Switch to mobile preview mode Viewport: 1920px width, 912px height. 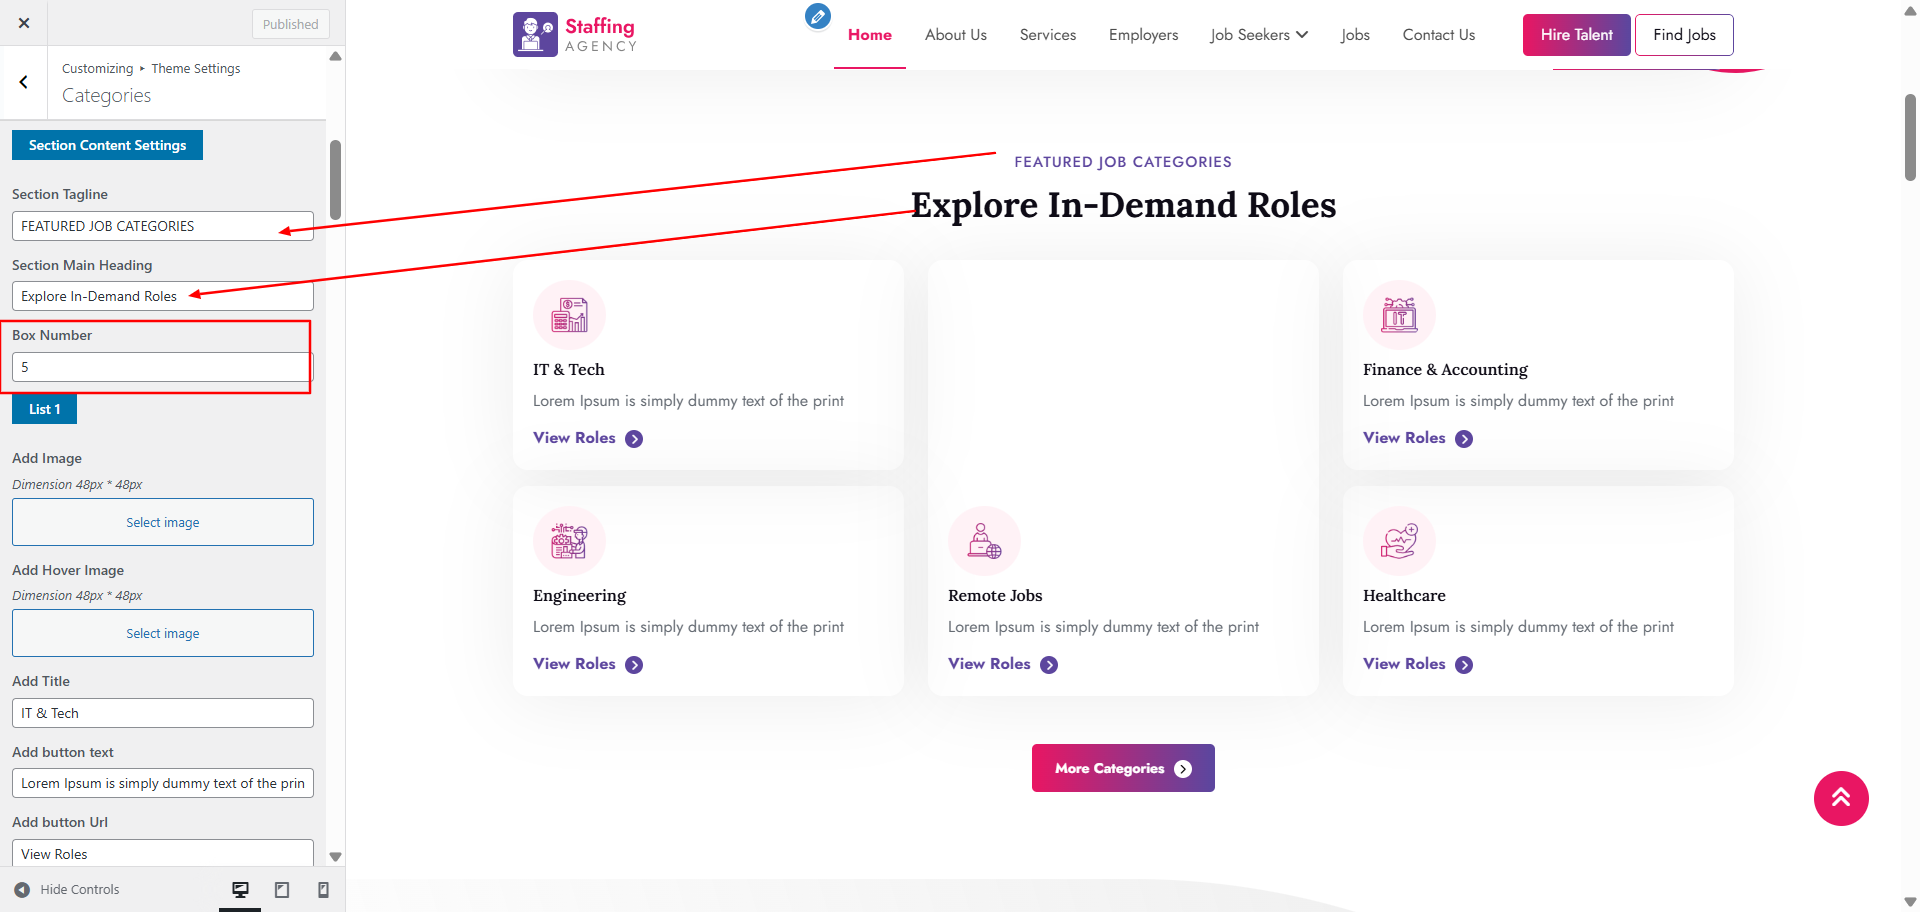click(322, 889)
